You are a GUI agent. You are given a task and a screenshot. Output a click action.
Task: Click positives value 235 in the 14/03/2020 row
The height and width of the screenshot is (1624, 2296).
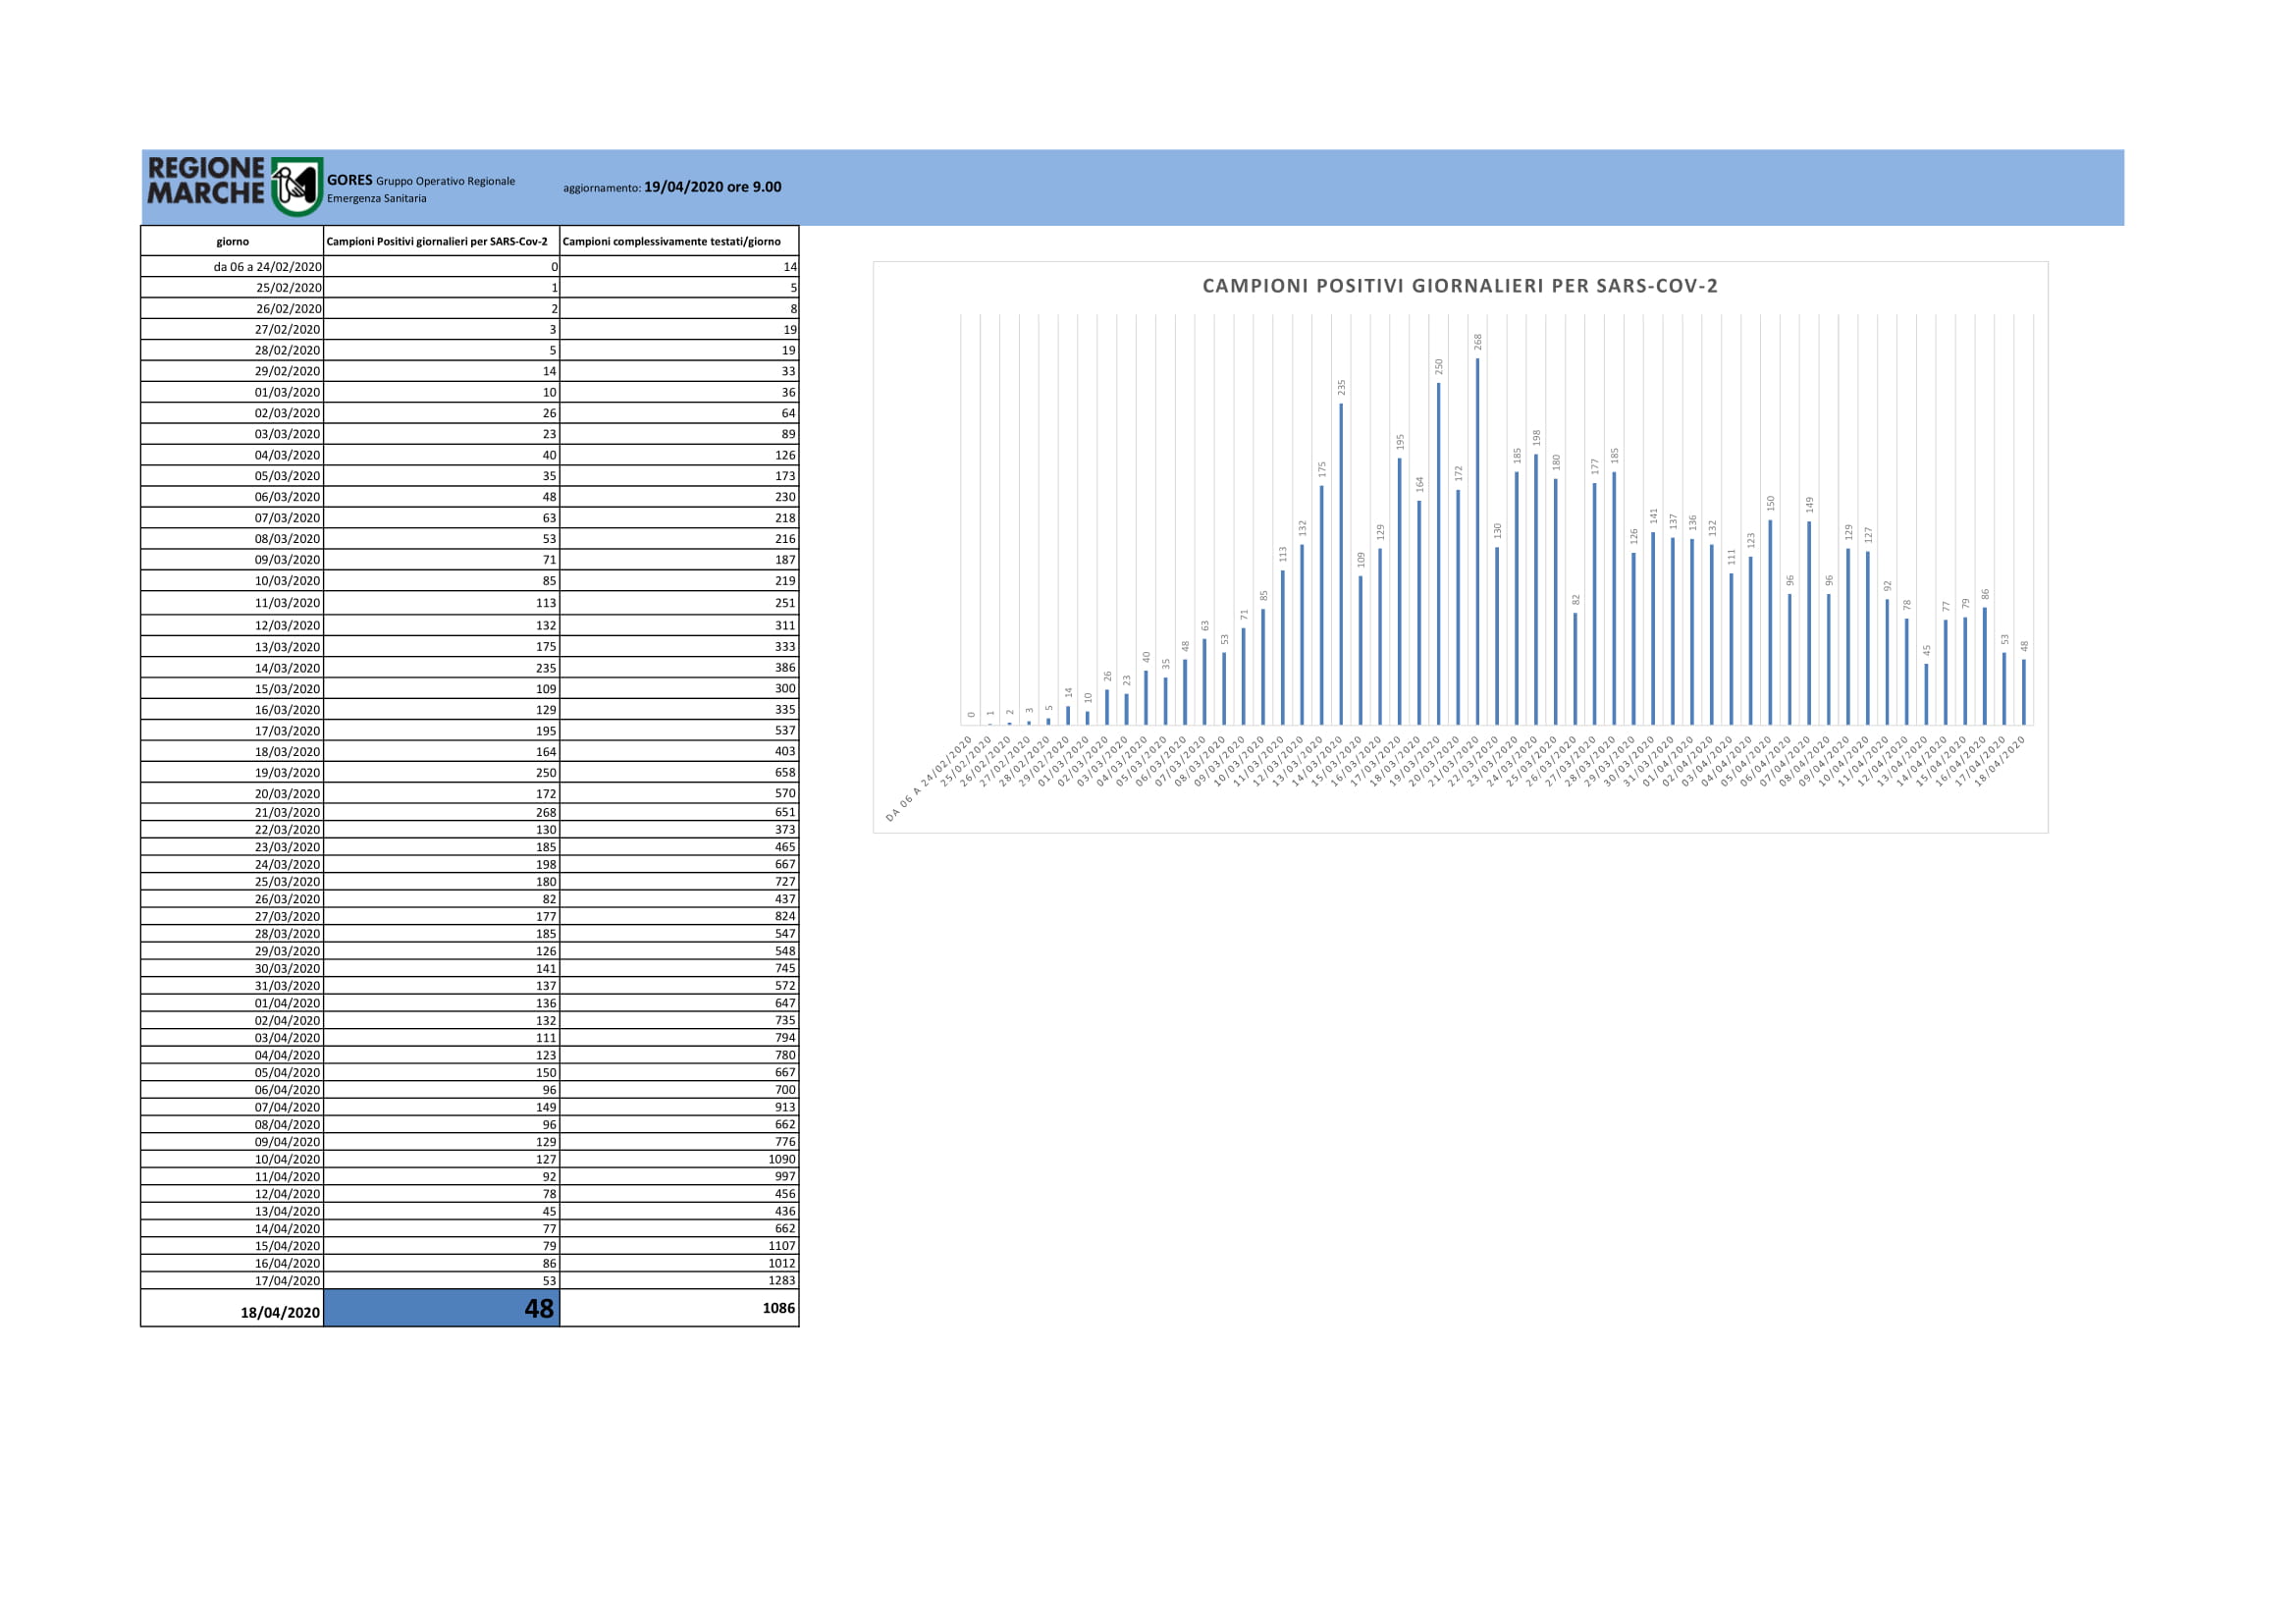441,668
